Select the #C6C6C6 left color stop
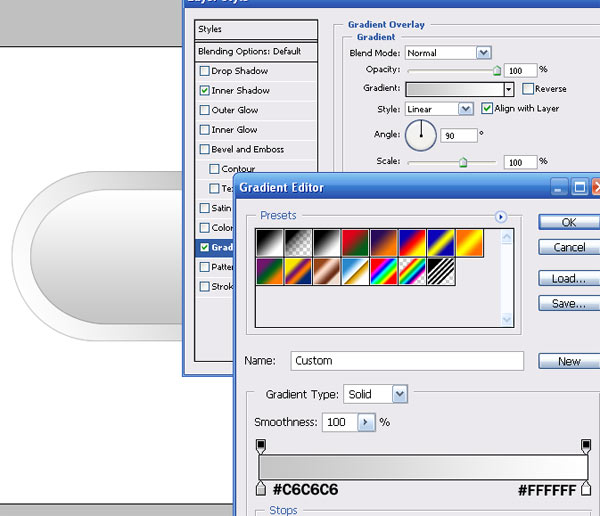Image resolution: width=600 pixels, height=516 pixels. [x=261, y=489]
